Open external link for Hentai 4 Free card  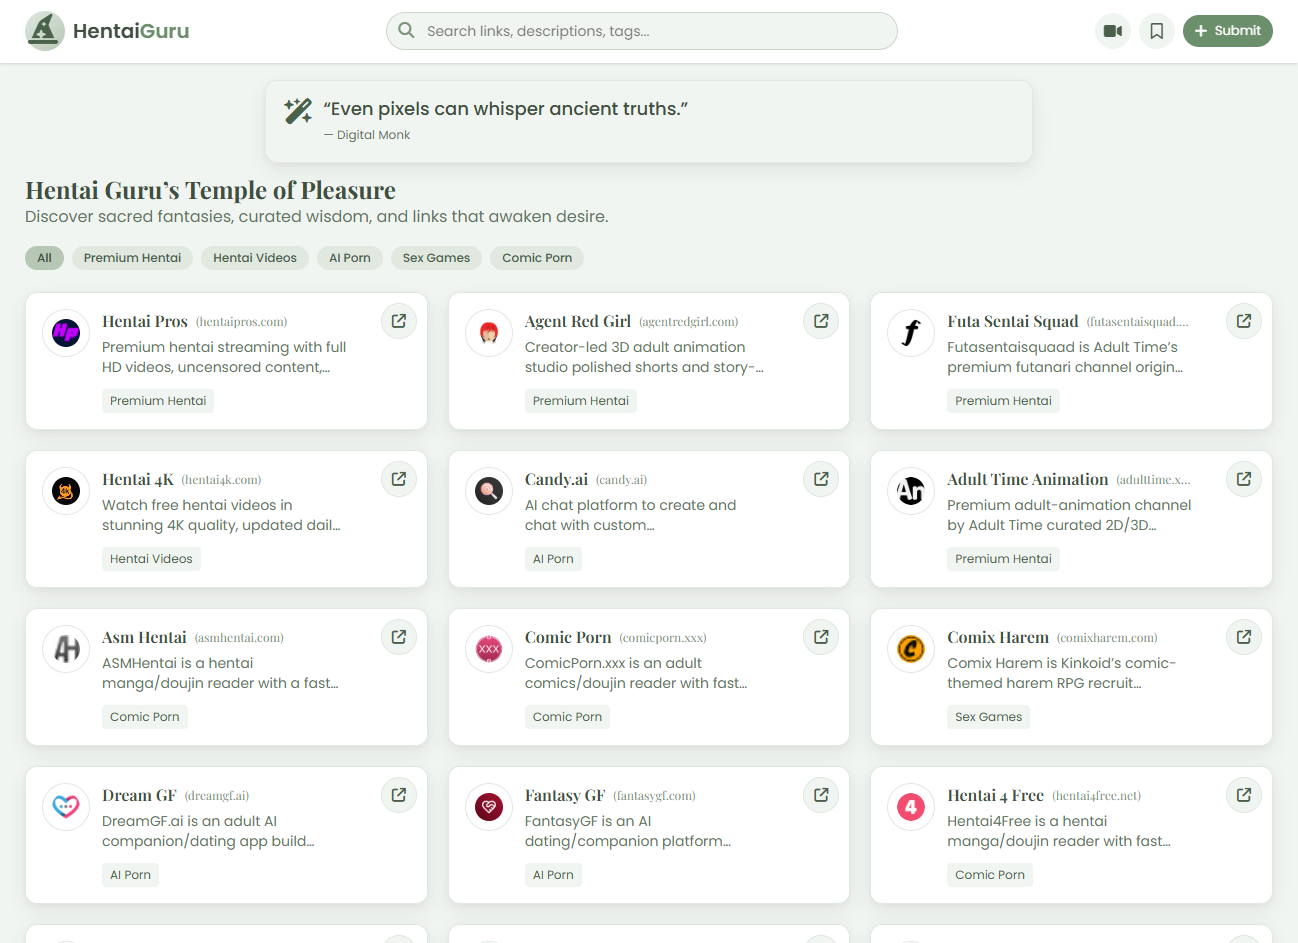point(1244,795)
